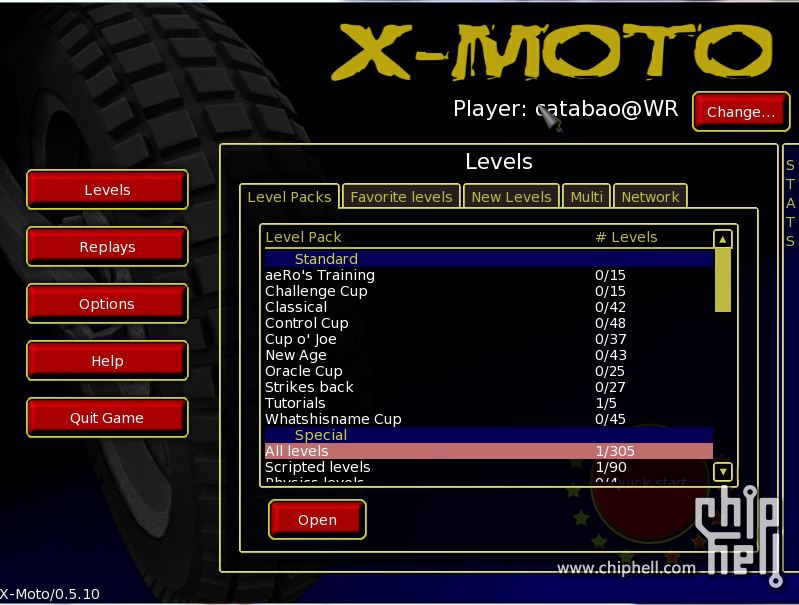Switch to Level Packs tab
The height and width of the screenshot is (605, 799).
pos(289,197)
